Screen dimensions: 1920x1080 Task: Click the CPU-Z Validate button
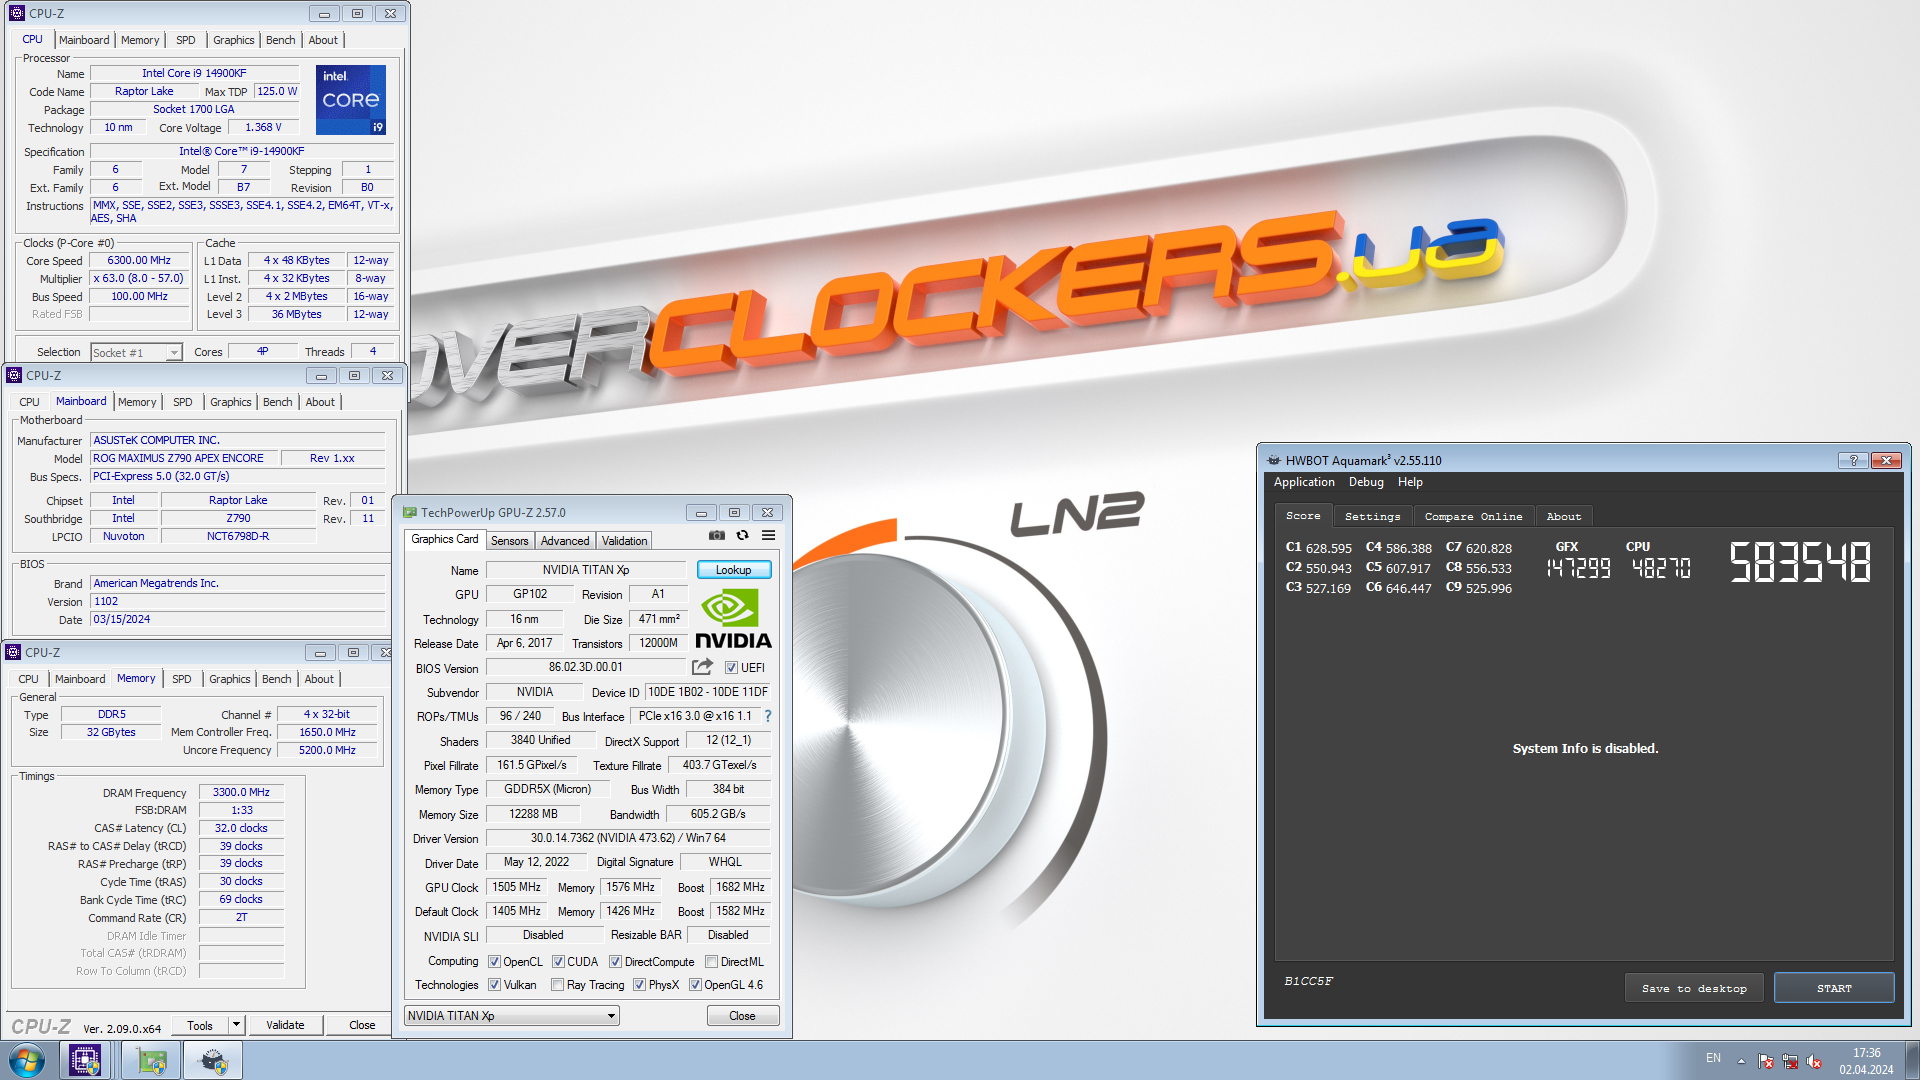click(x=285, y=1025)
